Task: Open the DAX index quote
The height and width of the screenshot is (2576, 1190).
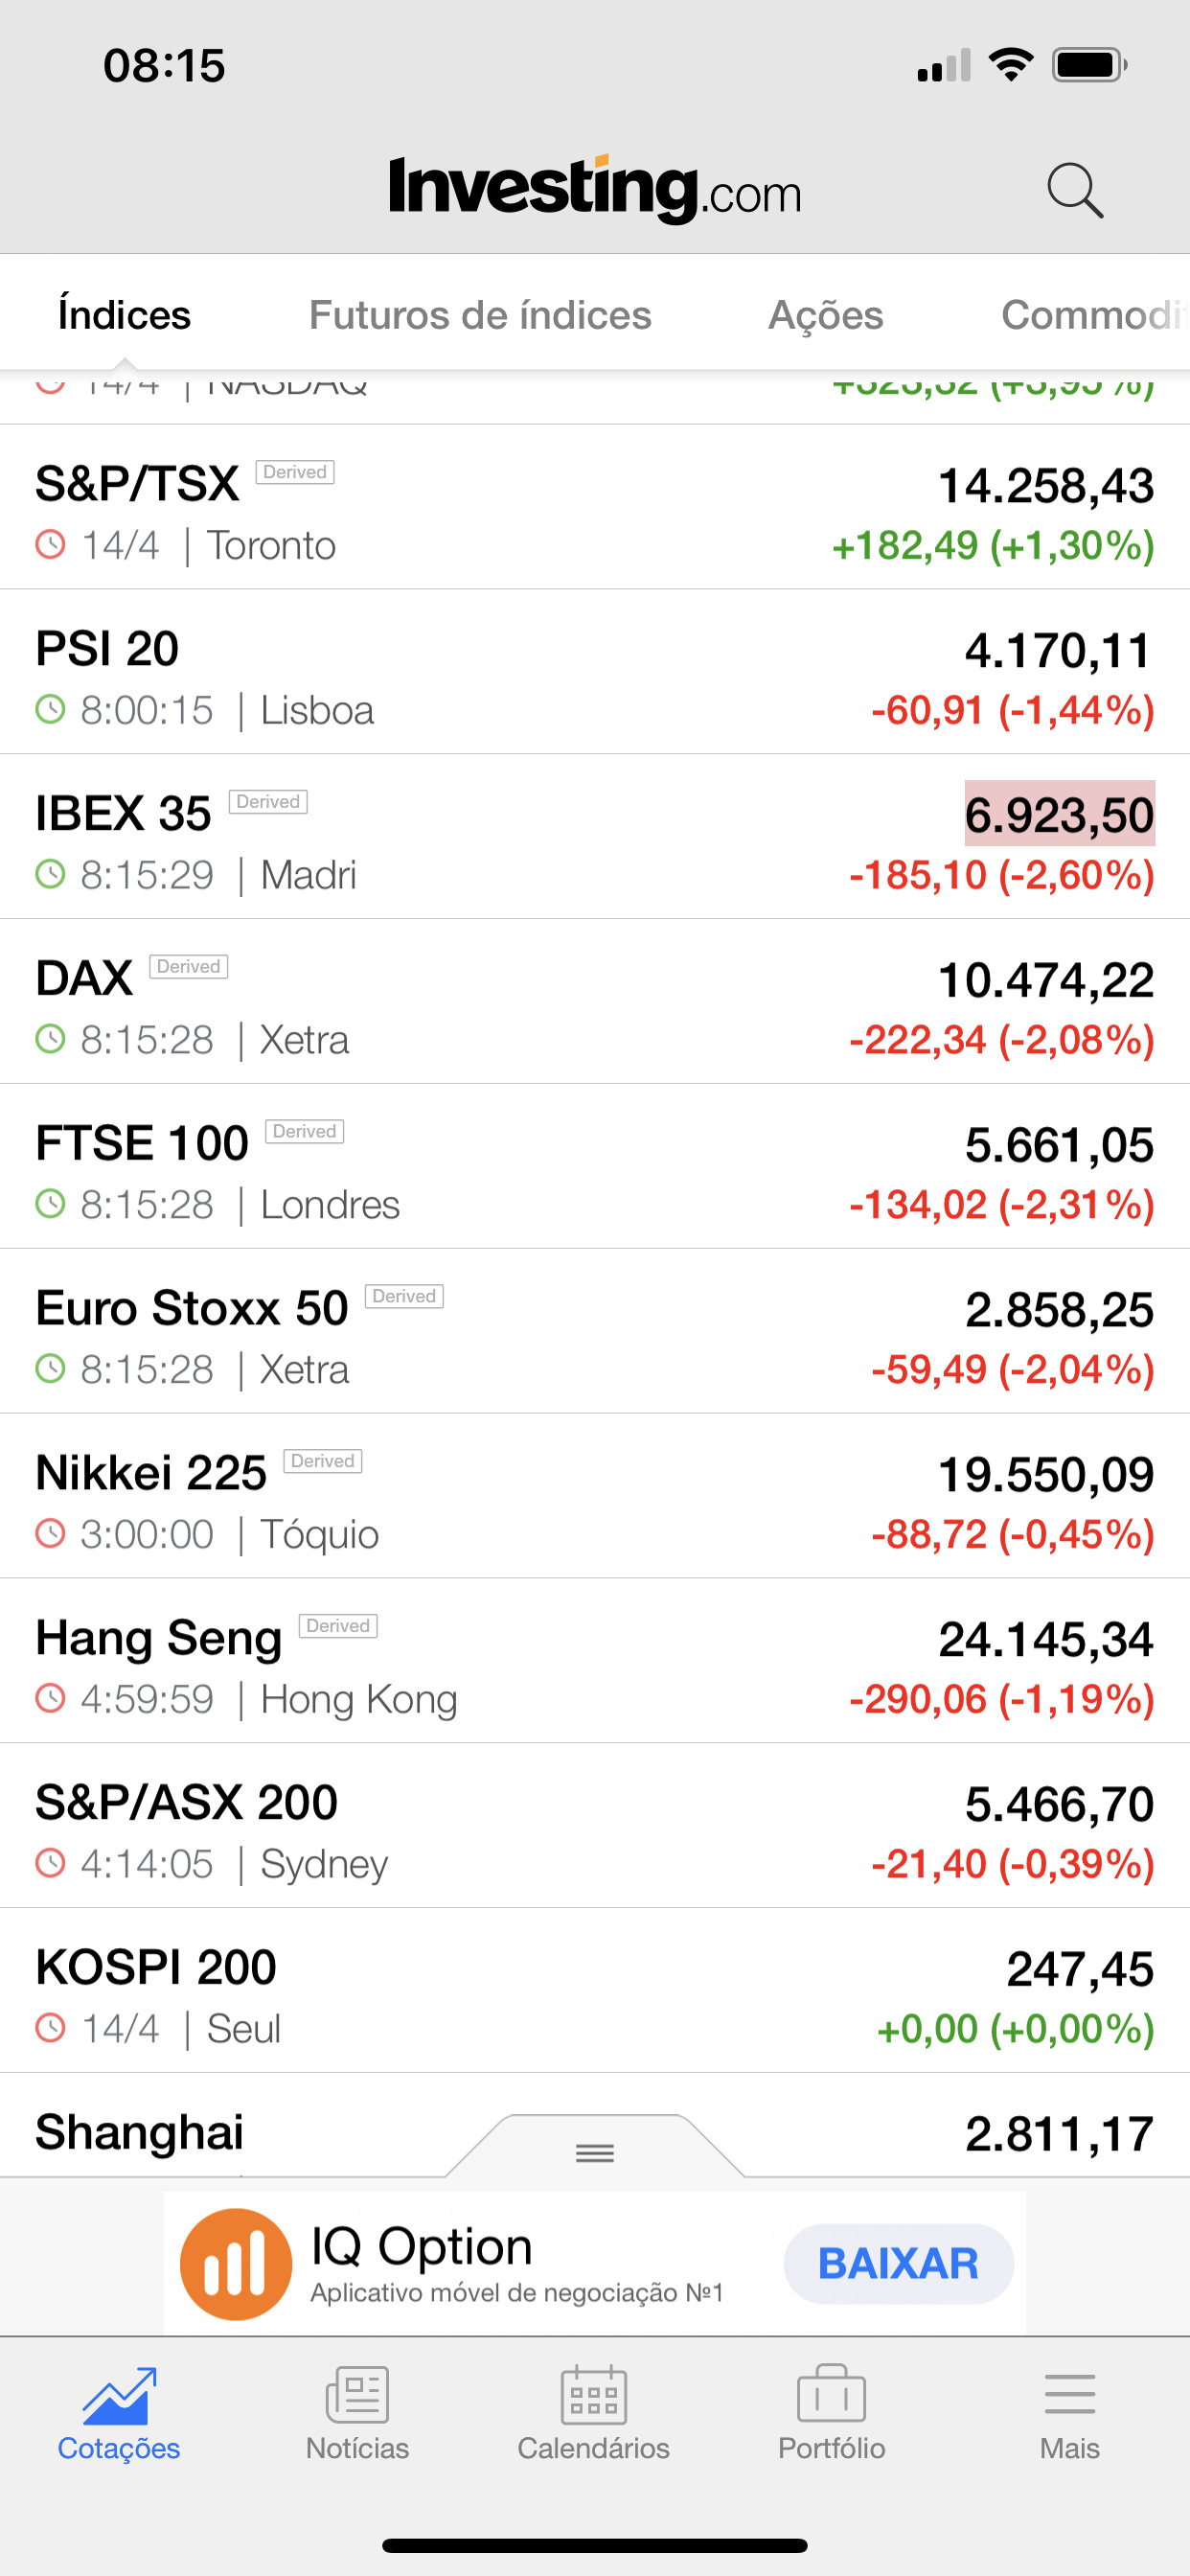Action: [595, 1002]
